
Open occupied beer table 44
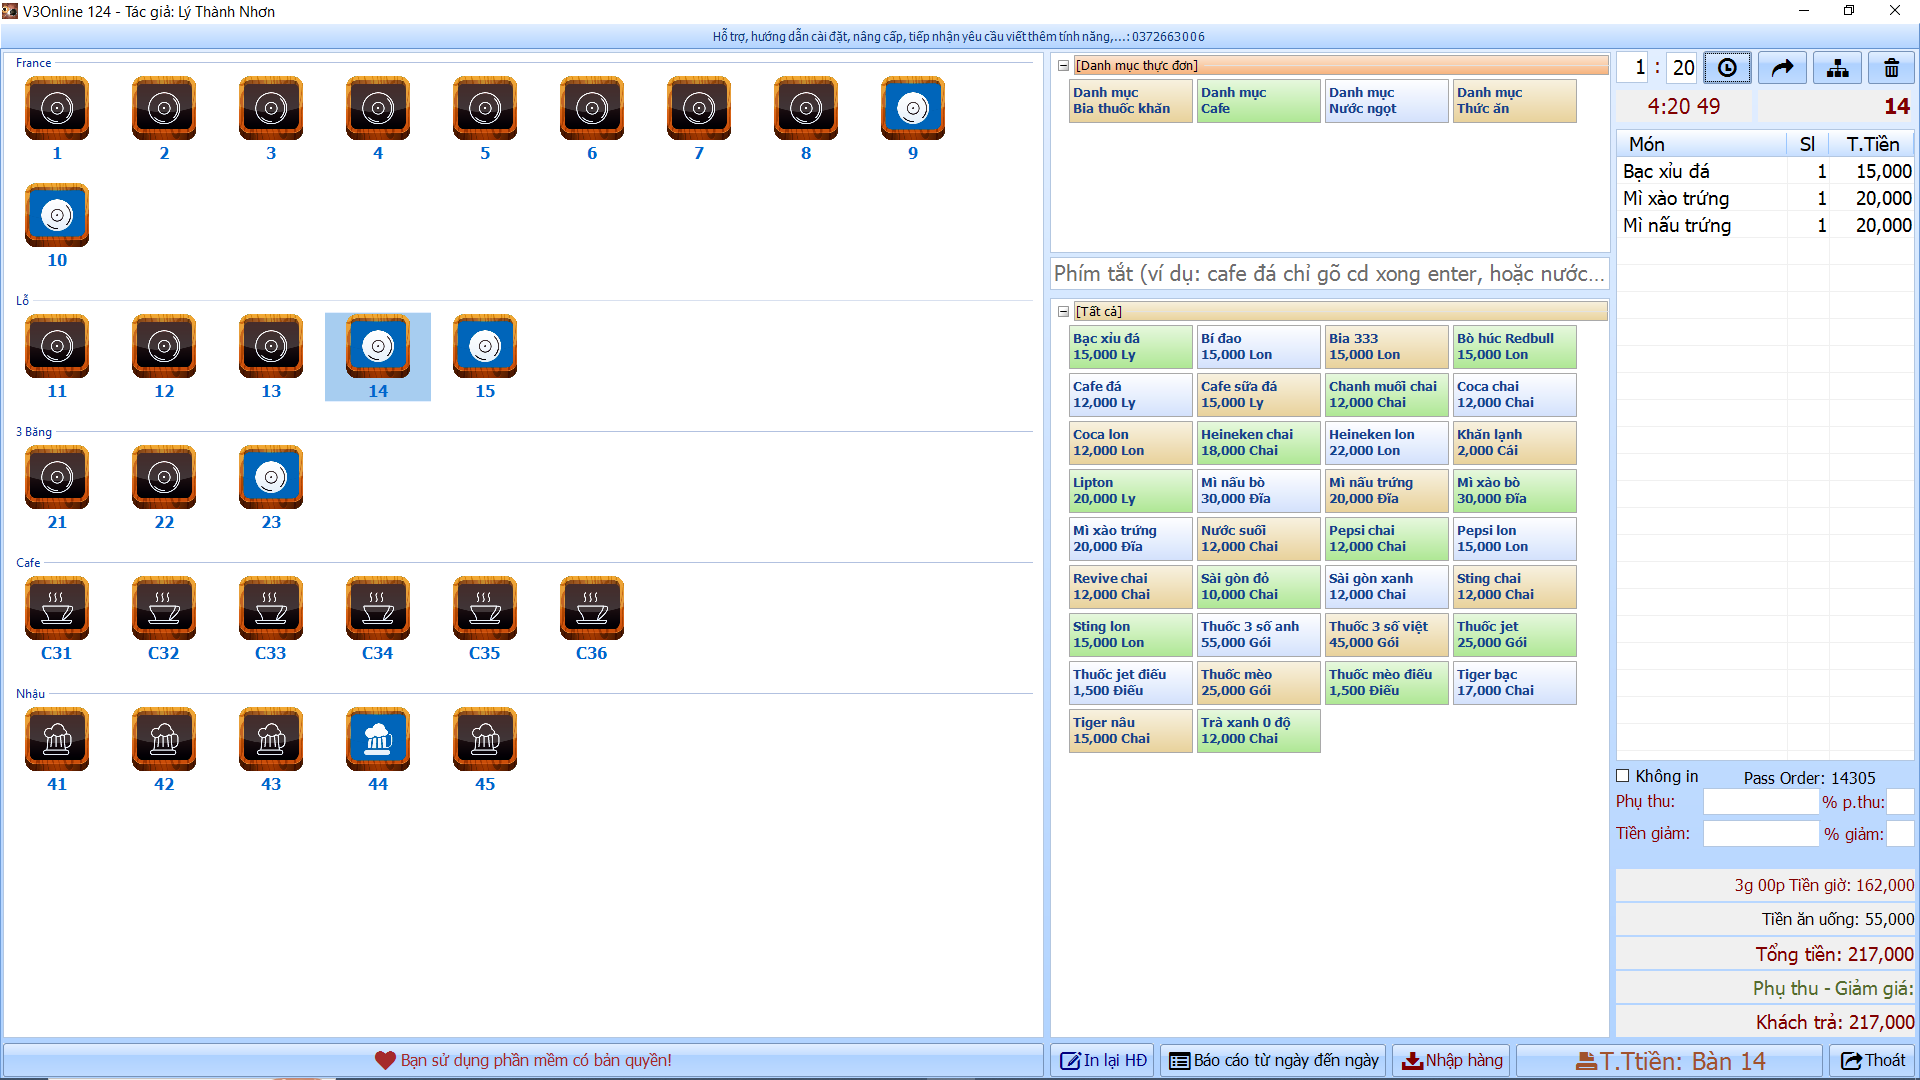(378, 739)
